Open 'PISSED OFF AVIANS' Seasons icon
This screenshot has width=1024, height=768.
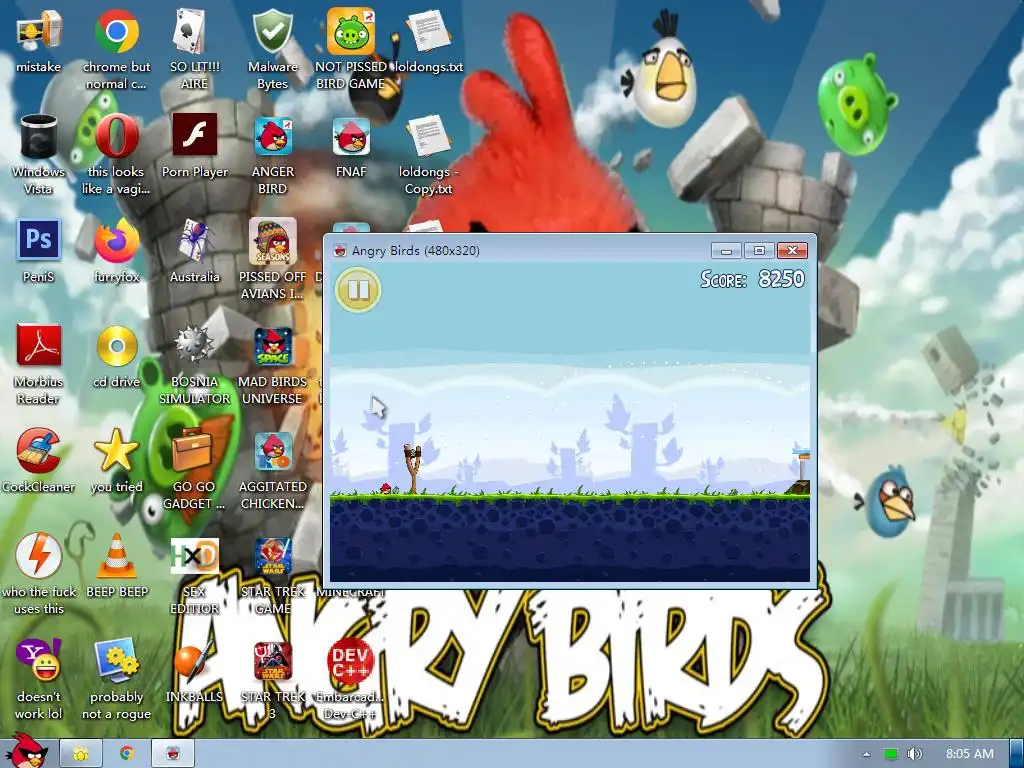click(x=272, y=241)
